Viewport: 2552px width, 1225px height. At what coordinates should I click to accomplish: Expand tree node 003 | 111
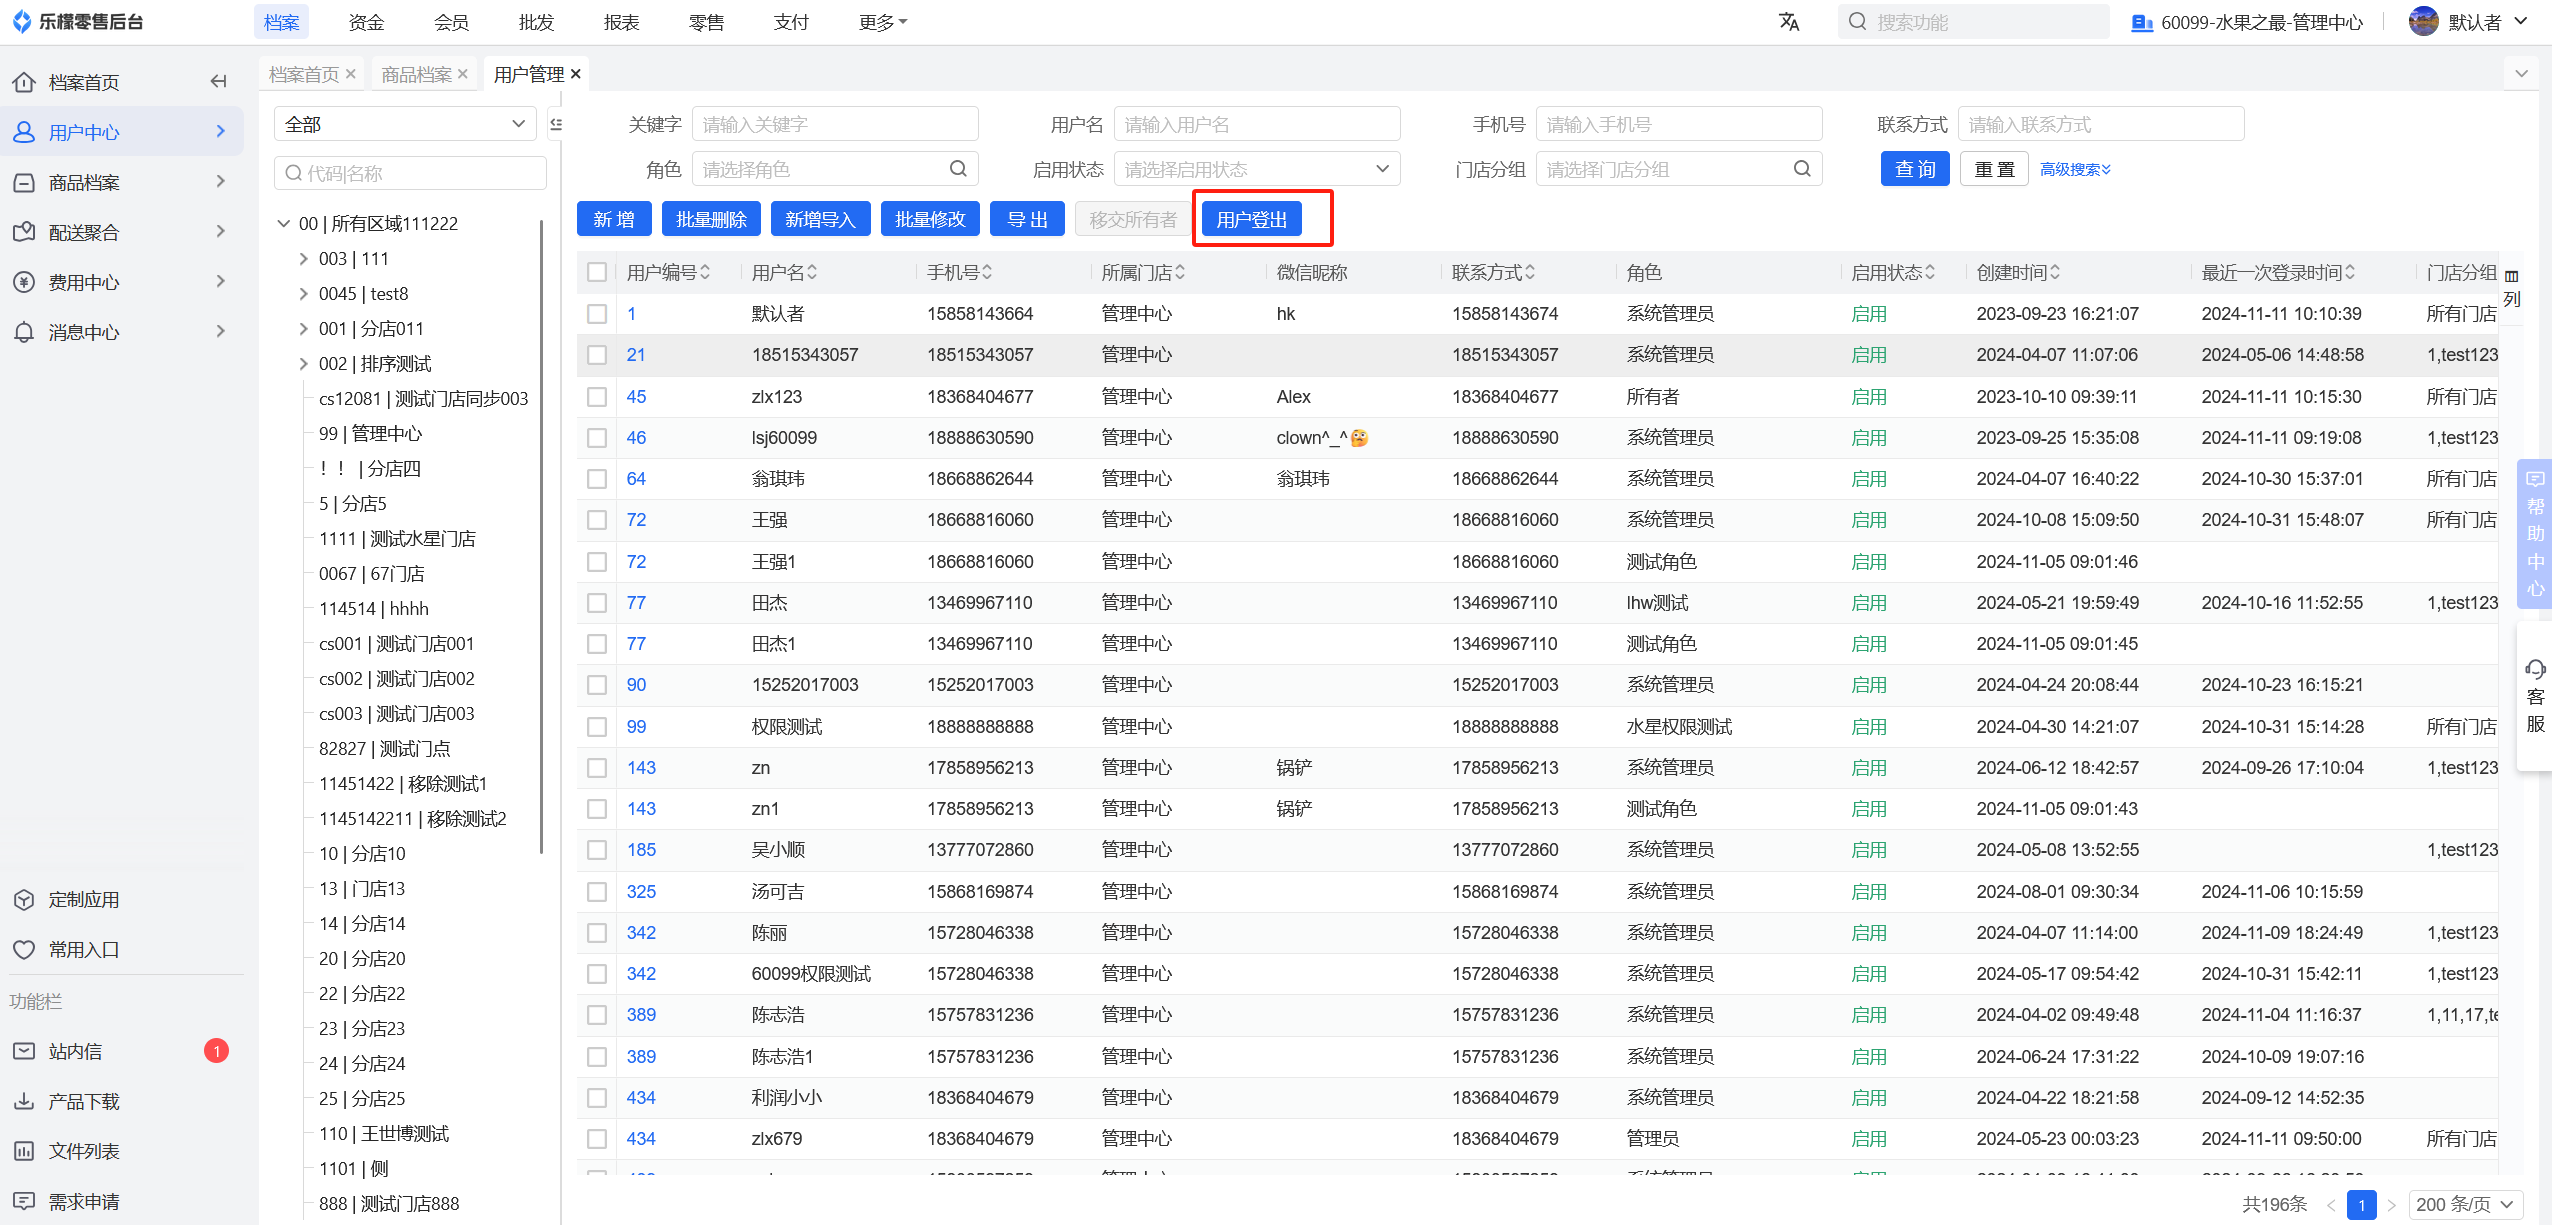pos(303,259)
